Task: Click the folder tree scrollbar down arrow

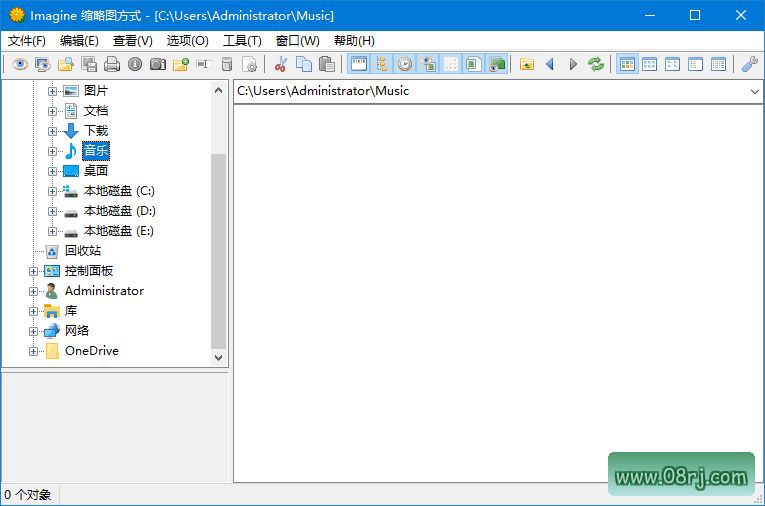Action: (219, 357)
